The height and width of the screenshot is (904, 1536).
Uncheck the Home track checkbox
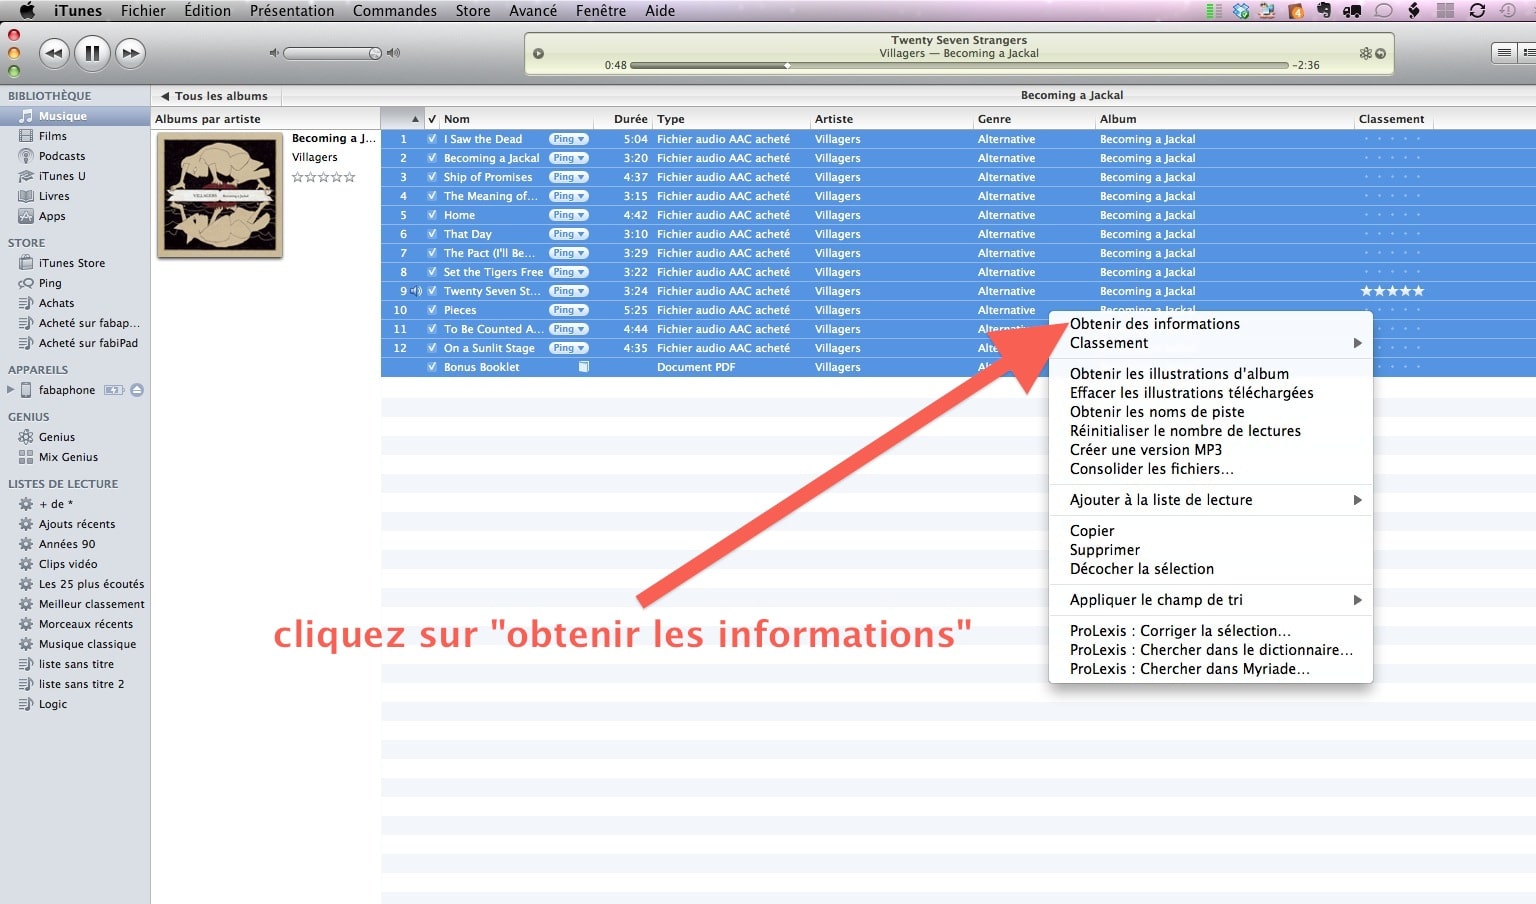pyautogui.click(x=432, y=215)
